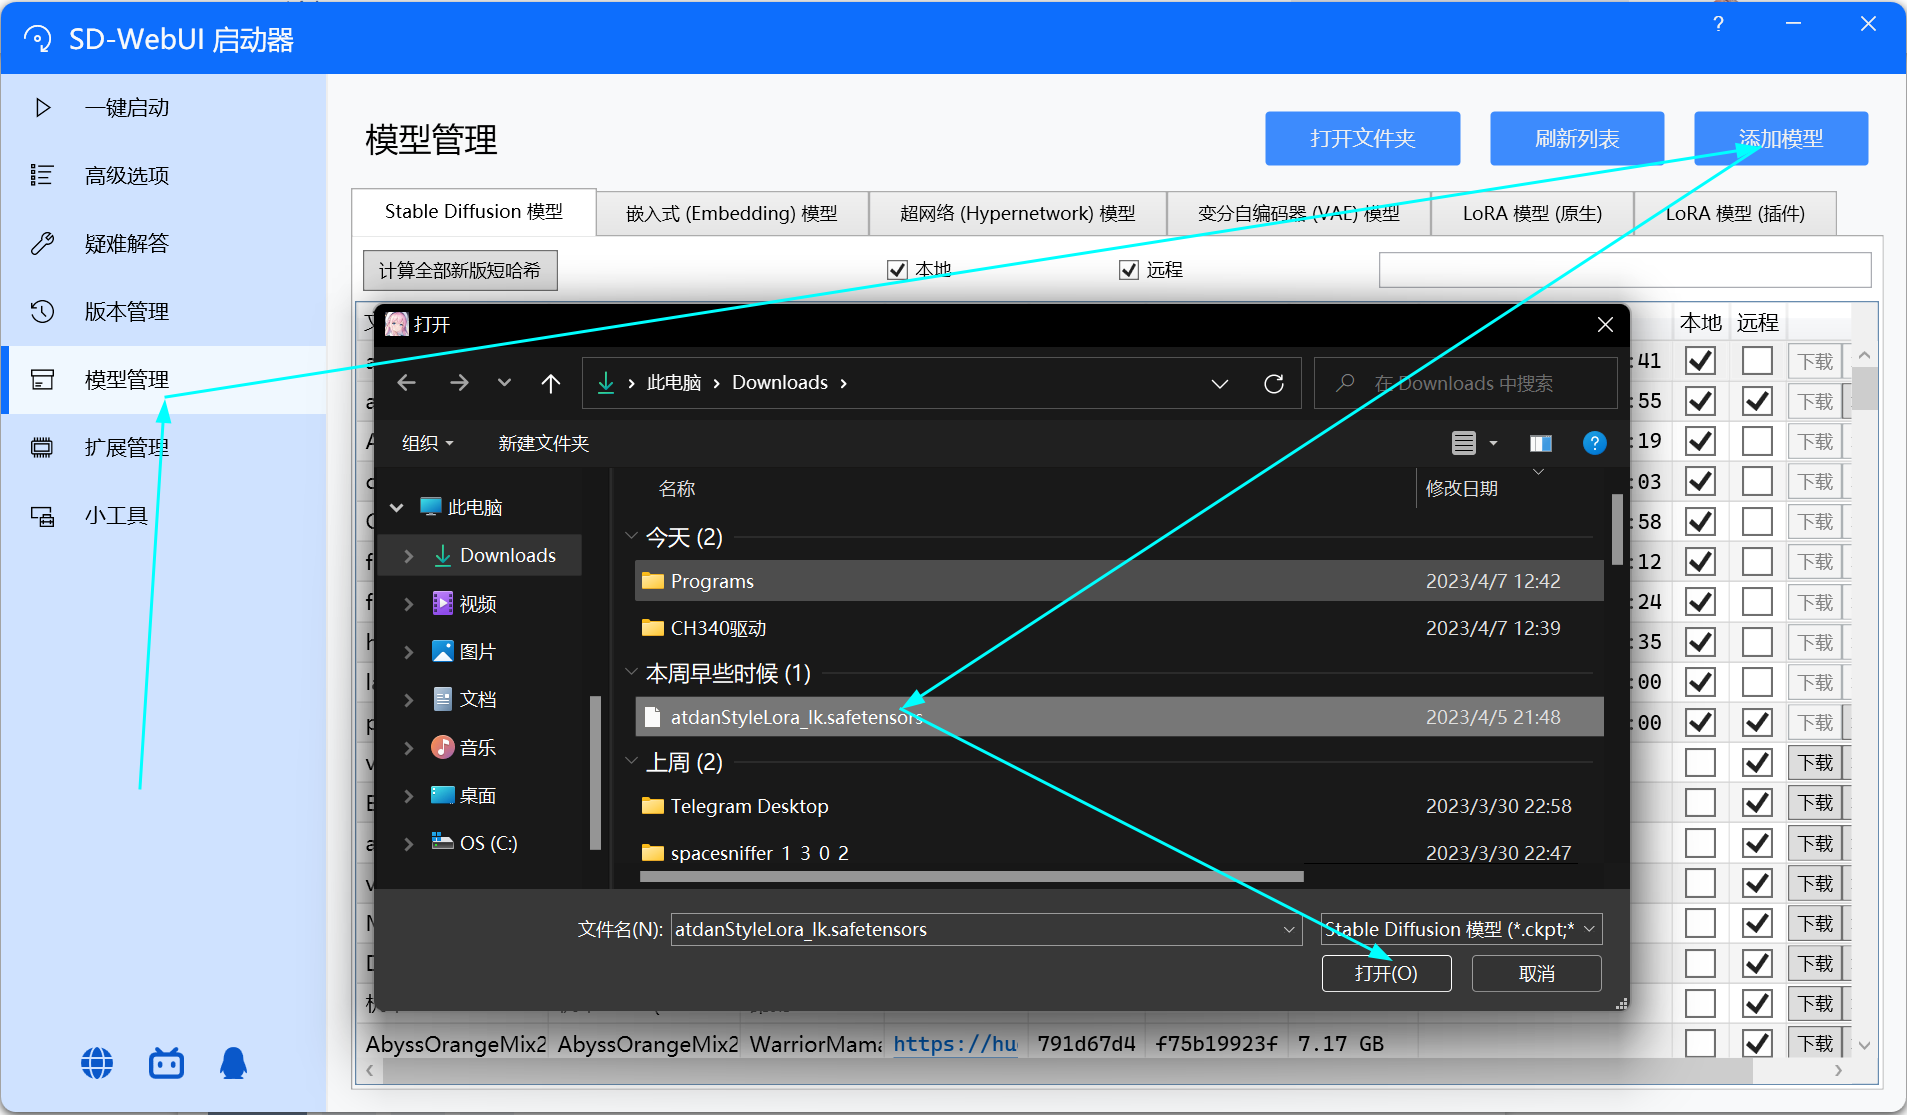Go back in file dialog navigation

click(406, 383)
